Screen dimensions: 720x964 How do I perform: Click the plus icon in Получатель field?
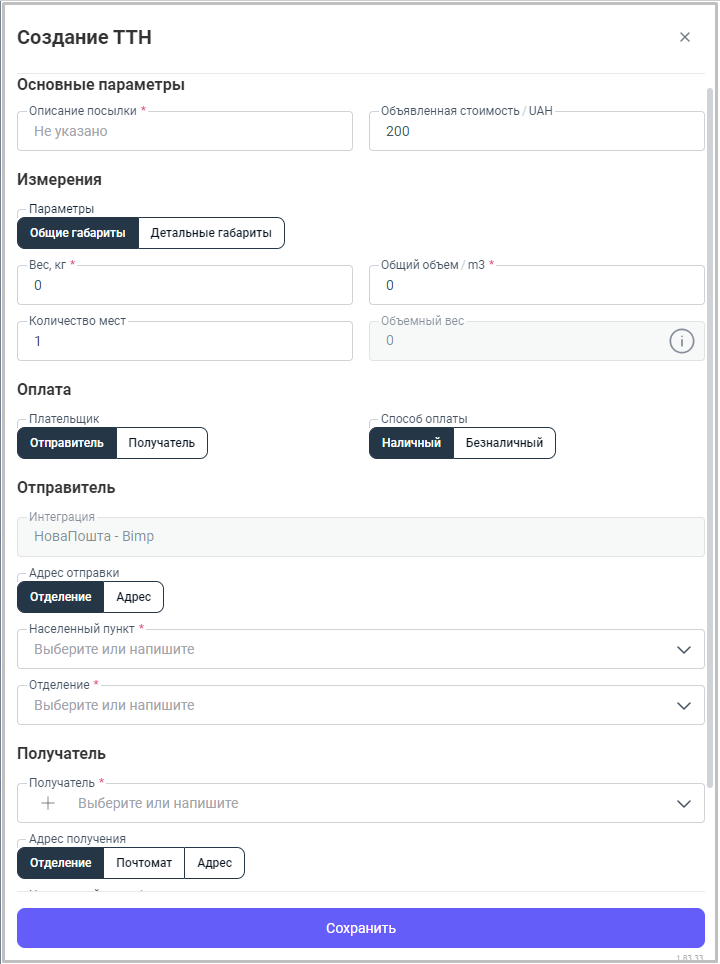47,803
